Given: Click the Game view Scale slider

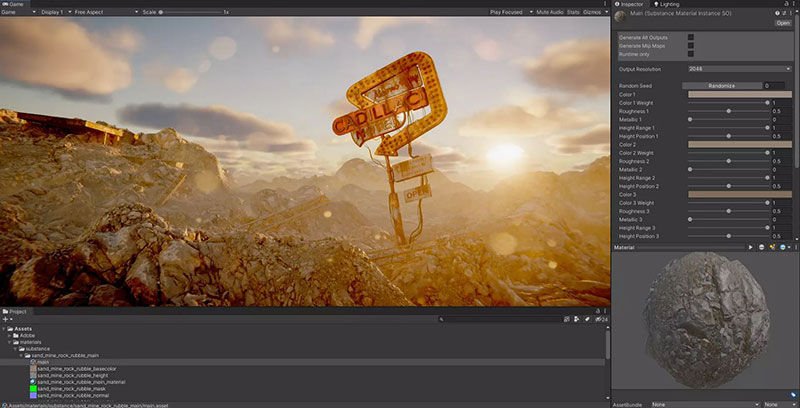Looking at the screenshot, I should 189,12.
